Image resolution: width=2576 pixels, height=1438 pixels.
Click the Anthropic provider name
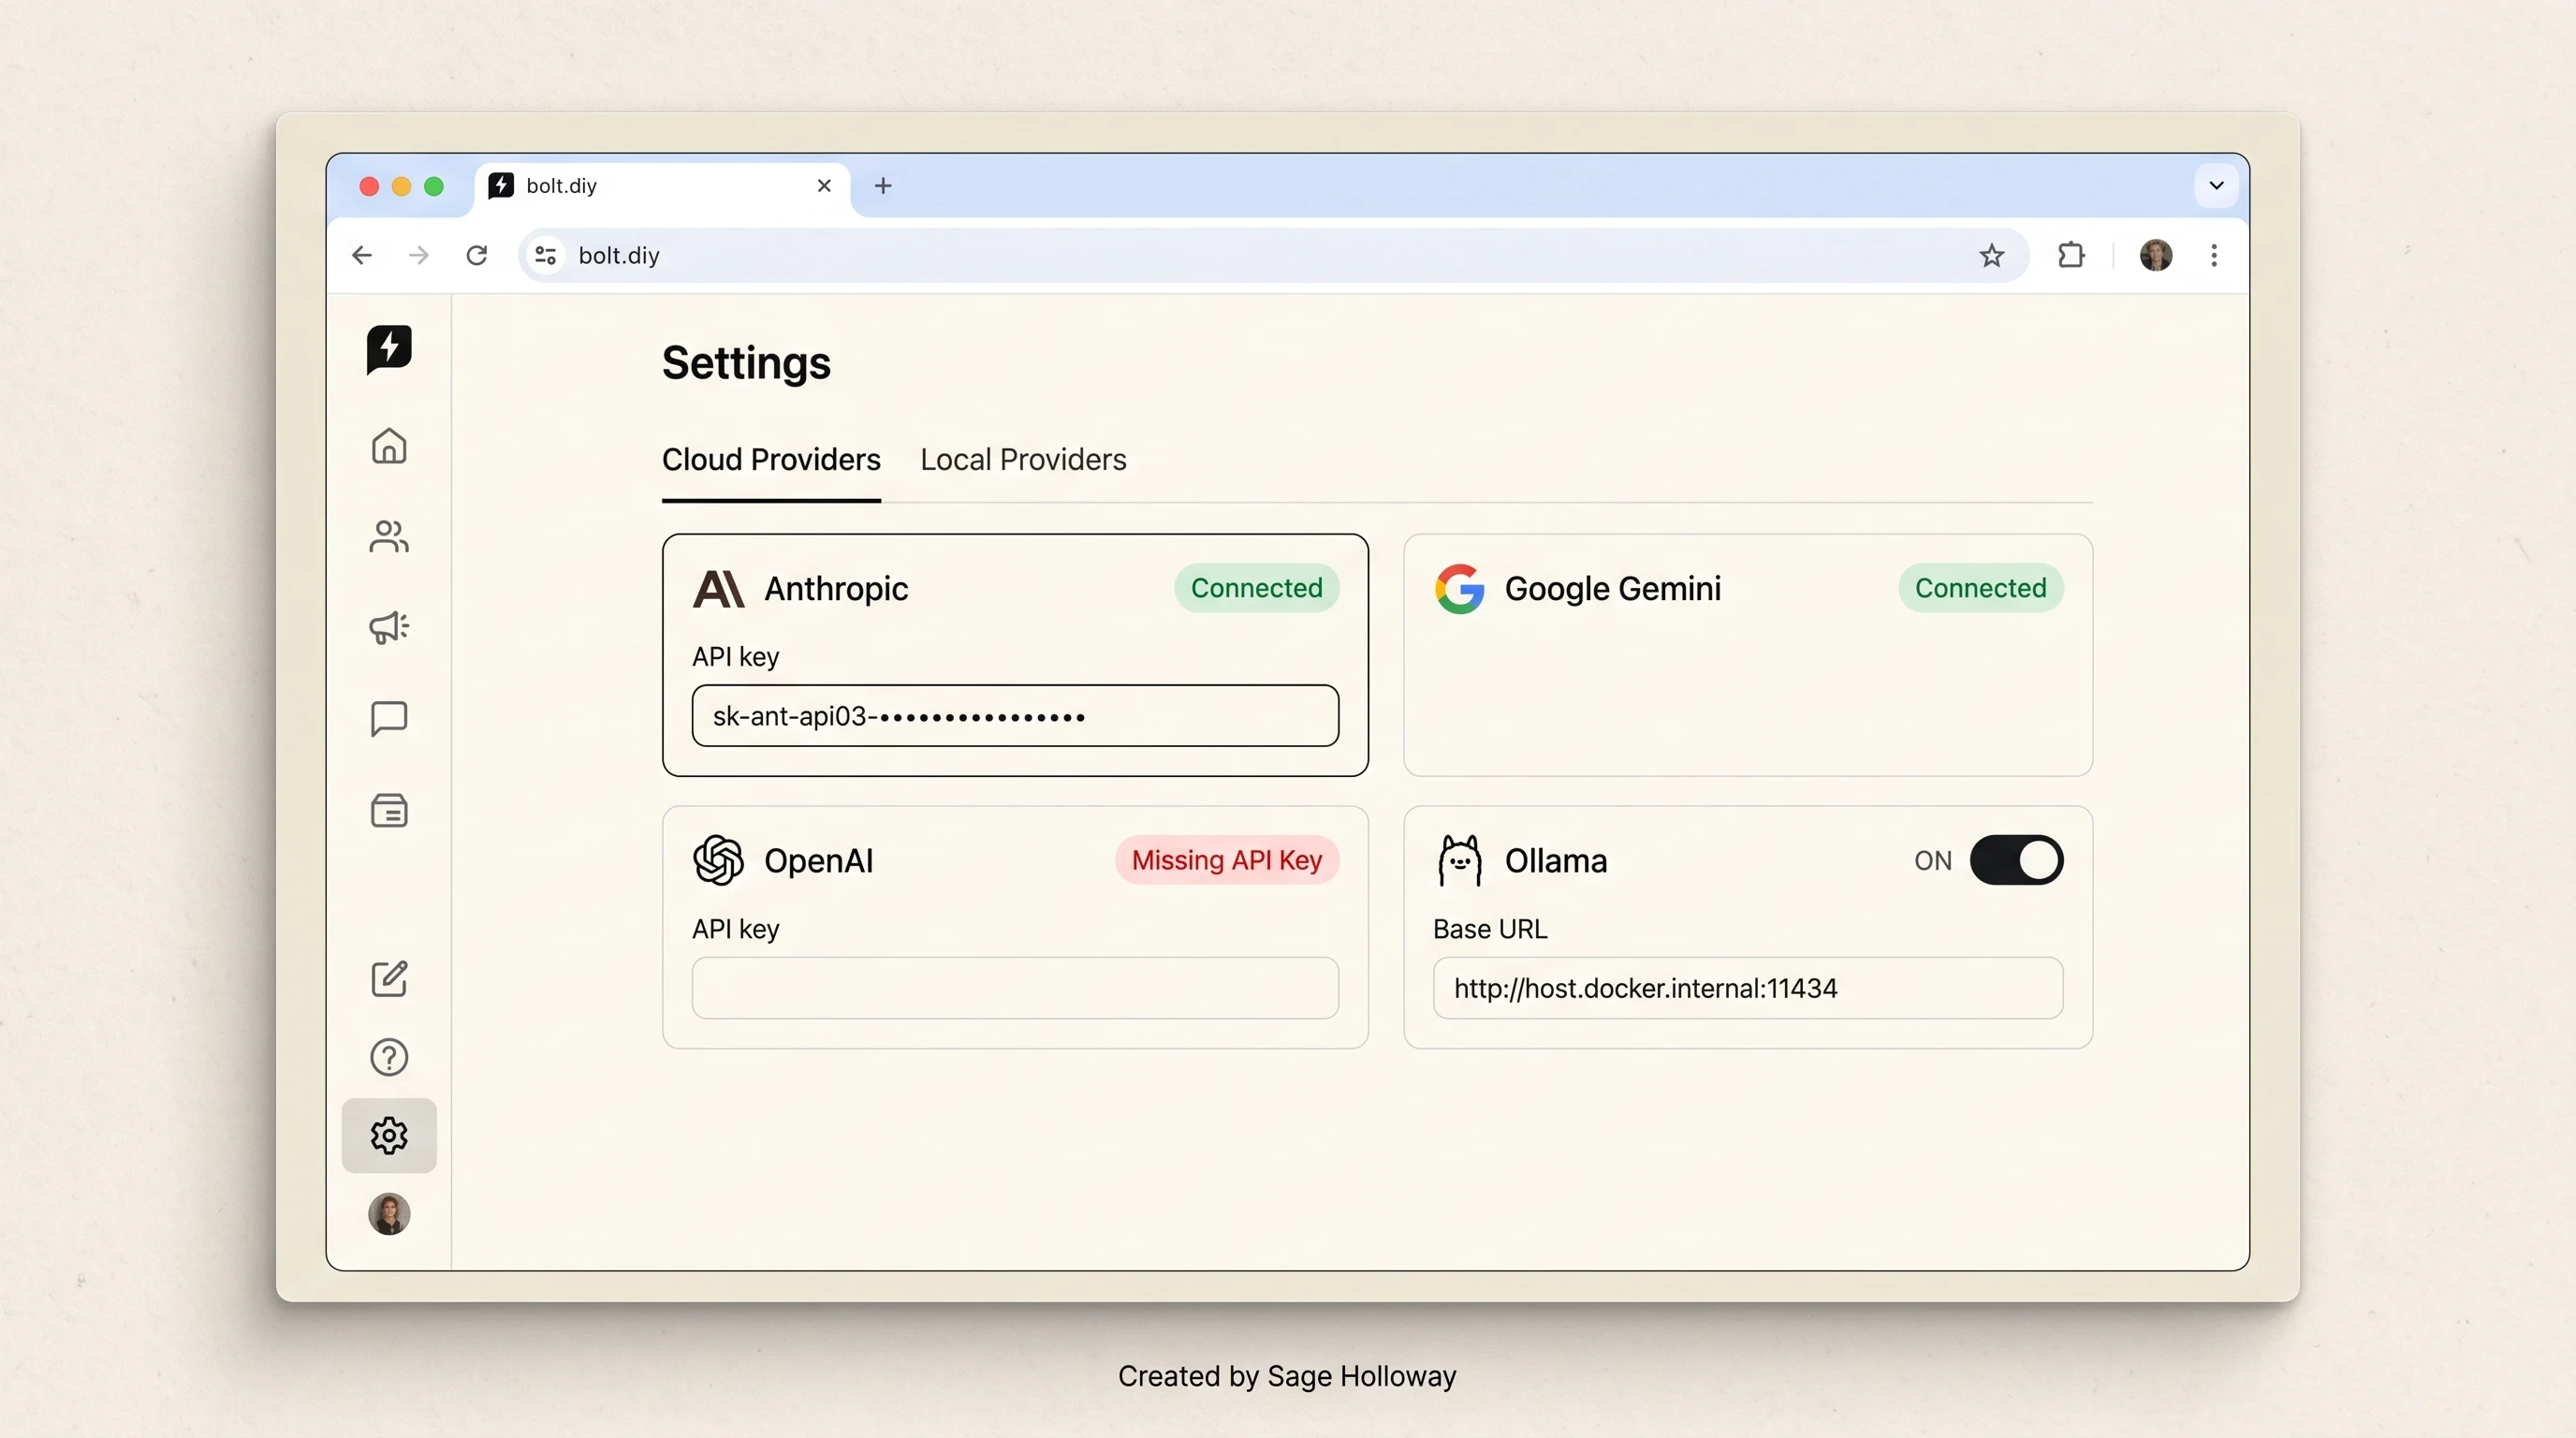tap(836, 589)
